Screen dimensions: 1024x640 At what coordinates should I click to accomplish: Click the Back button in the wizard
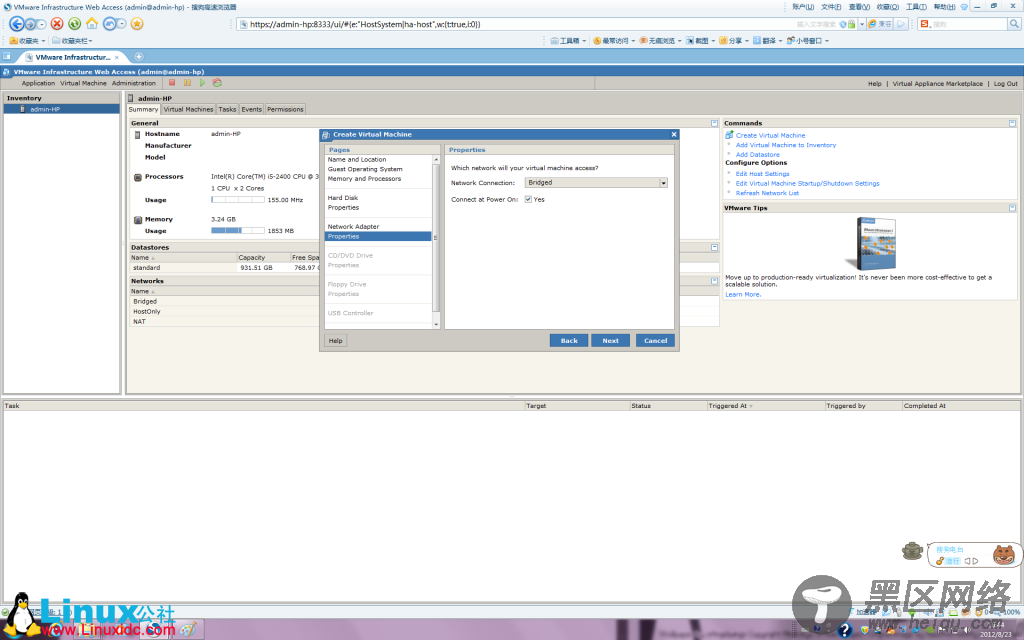click(569, 340)
